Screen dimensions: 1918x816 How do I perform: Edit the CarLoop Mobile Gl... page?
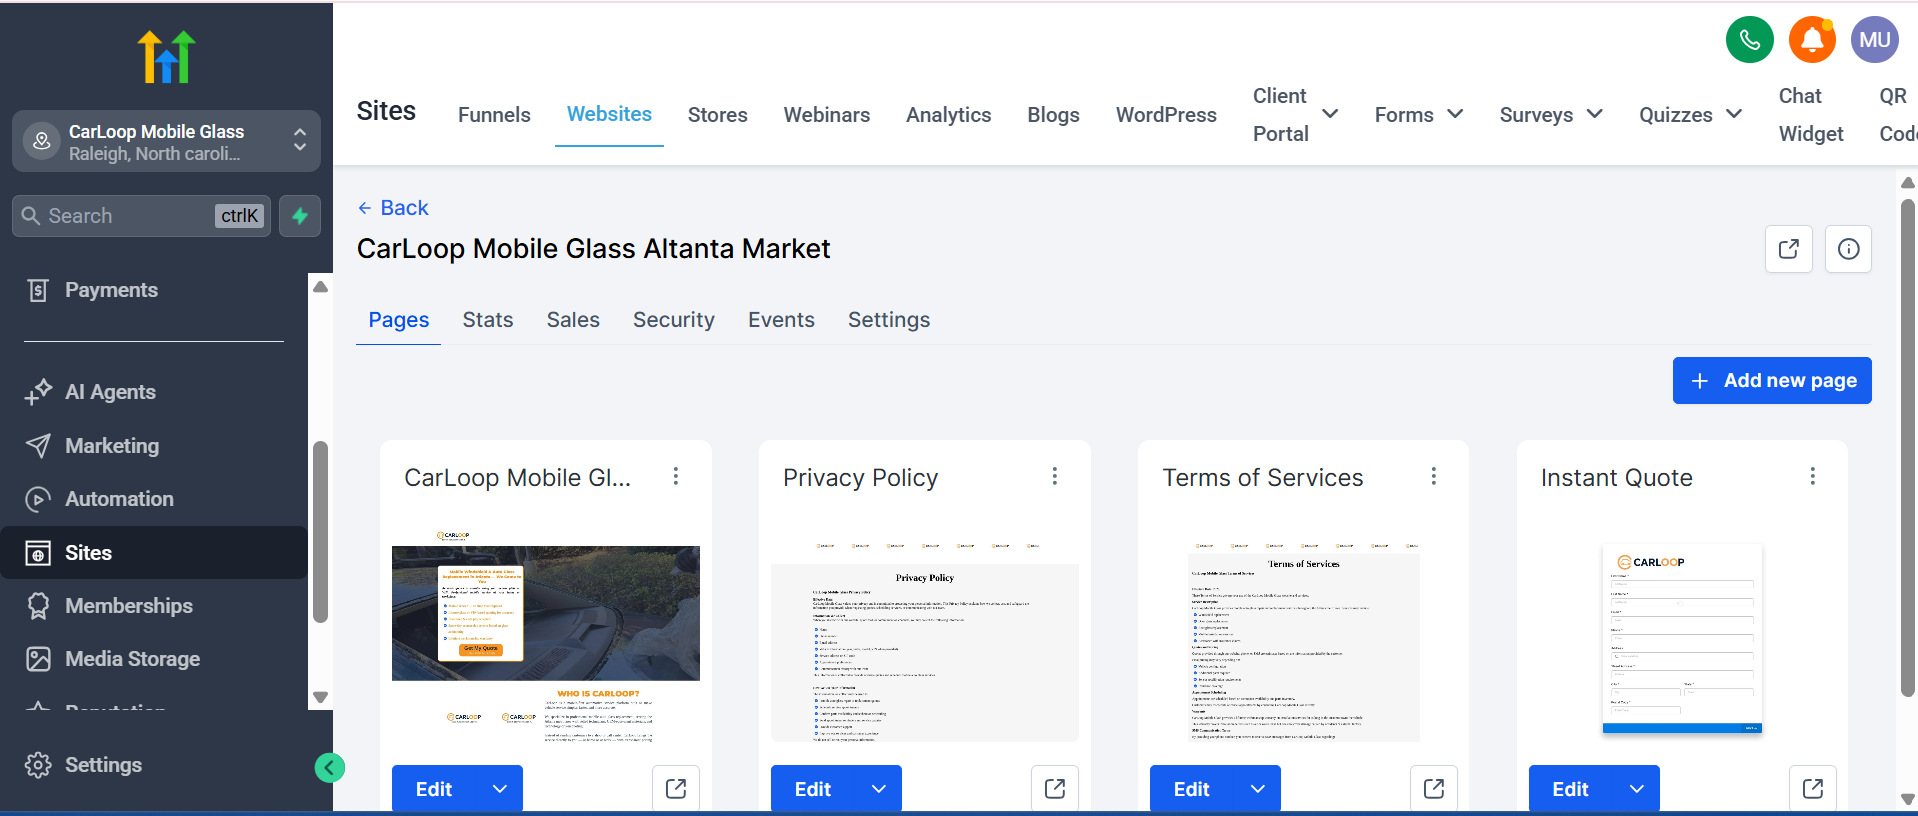point(434,789)
